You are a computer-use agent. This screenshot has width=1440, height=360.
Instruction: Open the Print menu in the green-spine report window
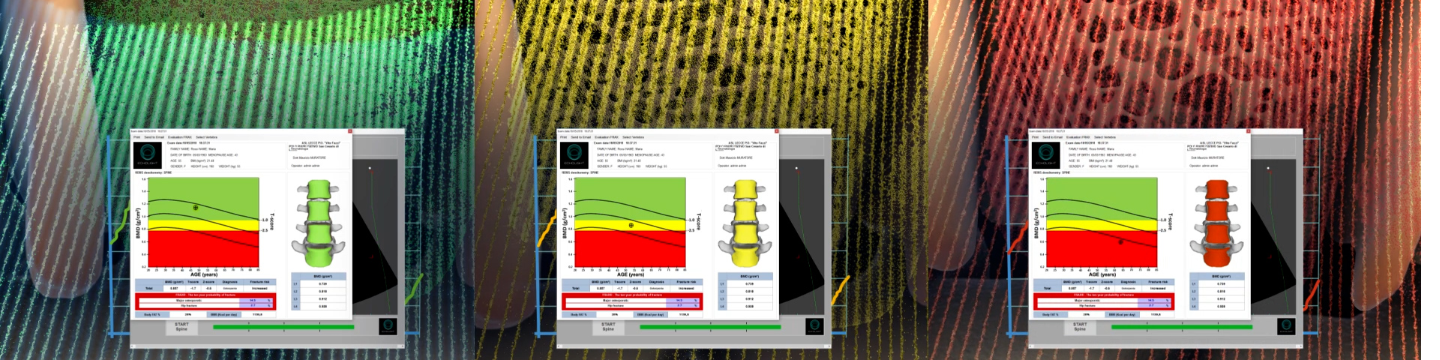(137, 137)
